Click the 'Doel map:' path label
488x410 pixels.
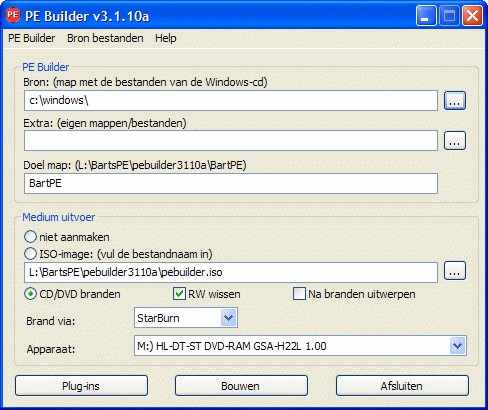tap(135, 165)
